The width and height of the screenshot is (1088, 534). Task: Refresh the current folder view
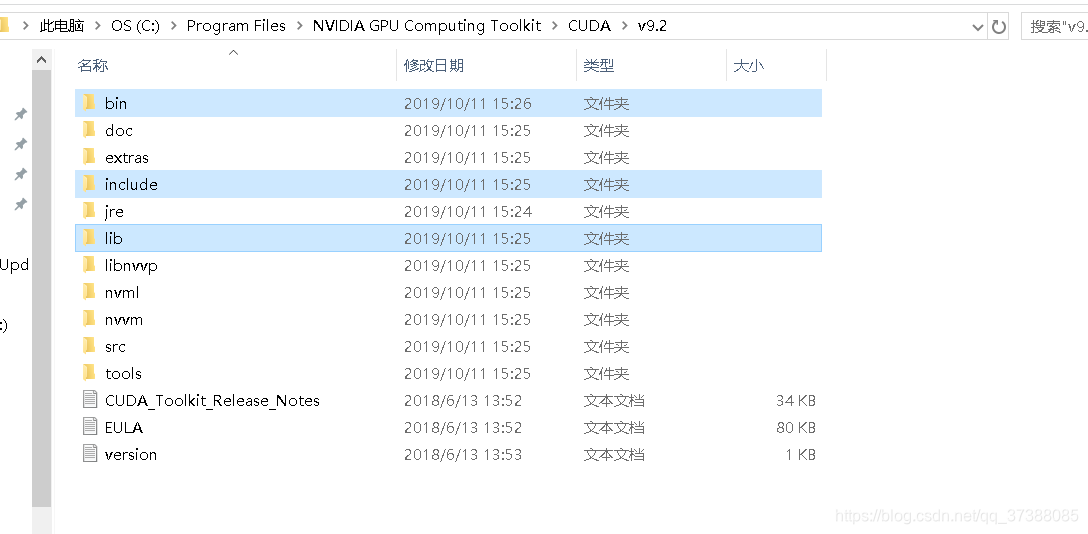pos(998,27)
